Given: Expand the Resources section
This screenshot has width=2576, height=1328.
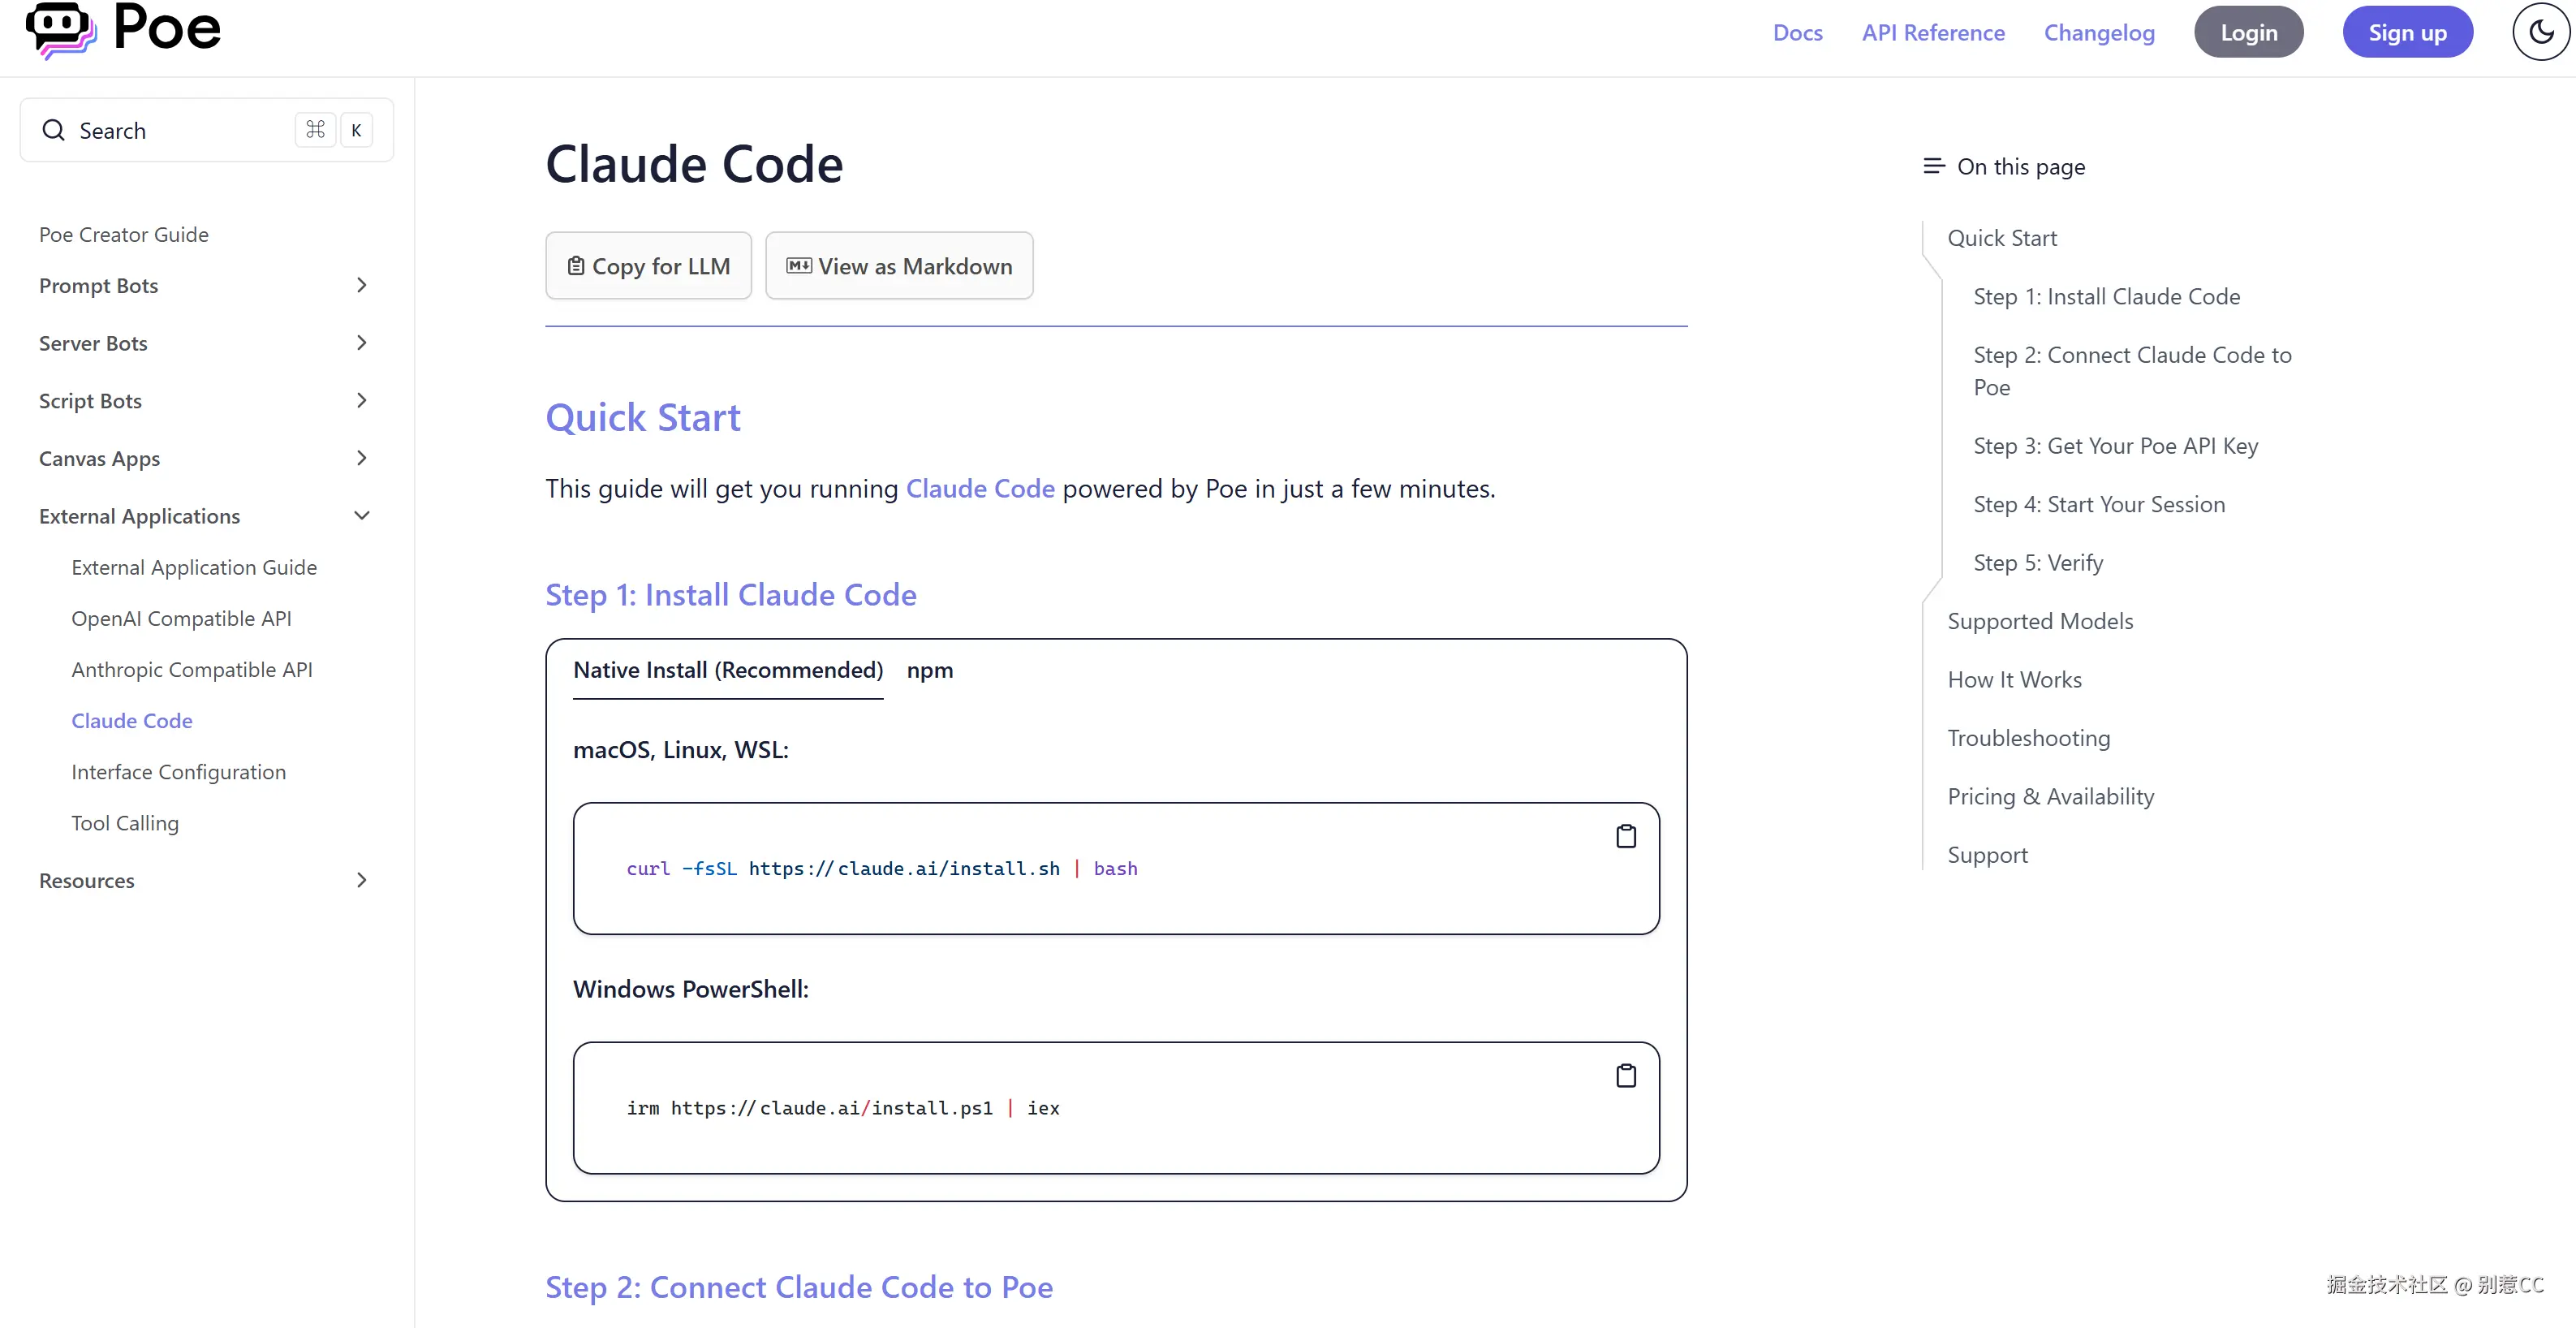Looking at the screenshot, I should point(362,881).
